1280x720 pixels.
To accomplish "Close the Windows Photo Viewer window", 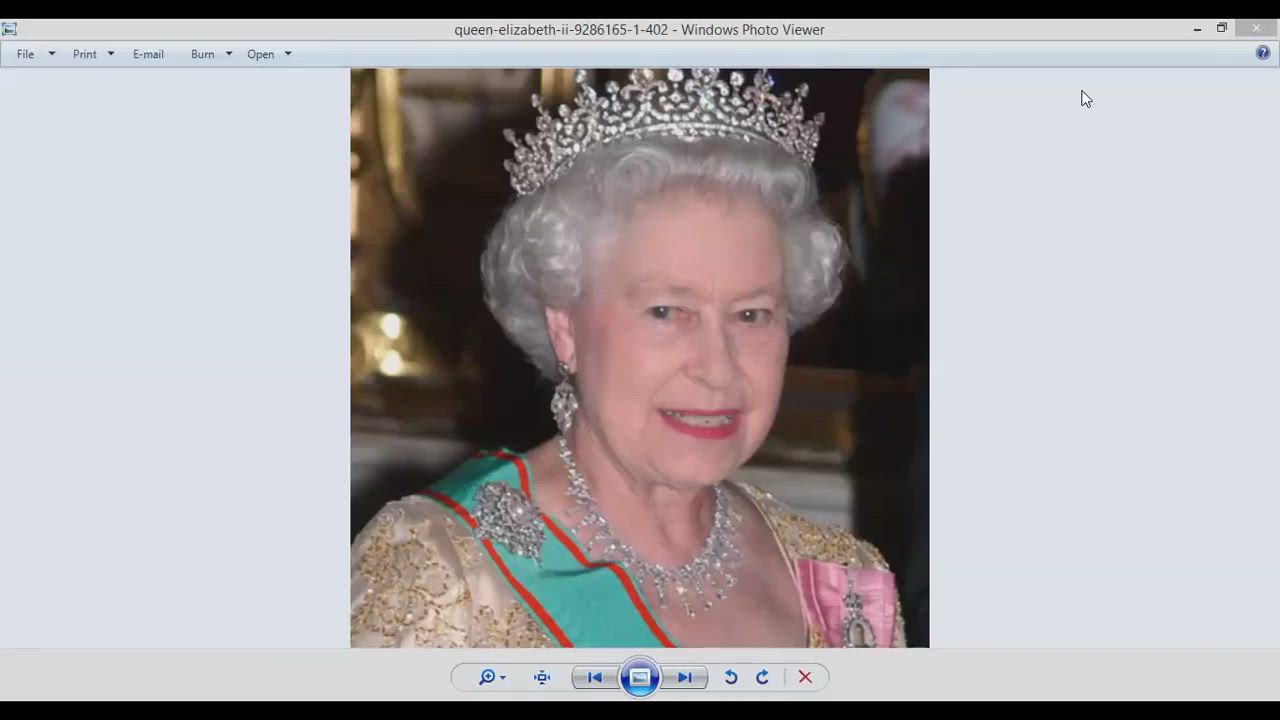I will pos(1256,29).
